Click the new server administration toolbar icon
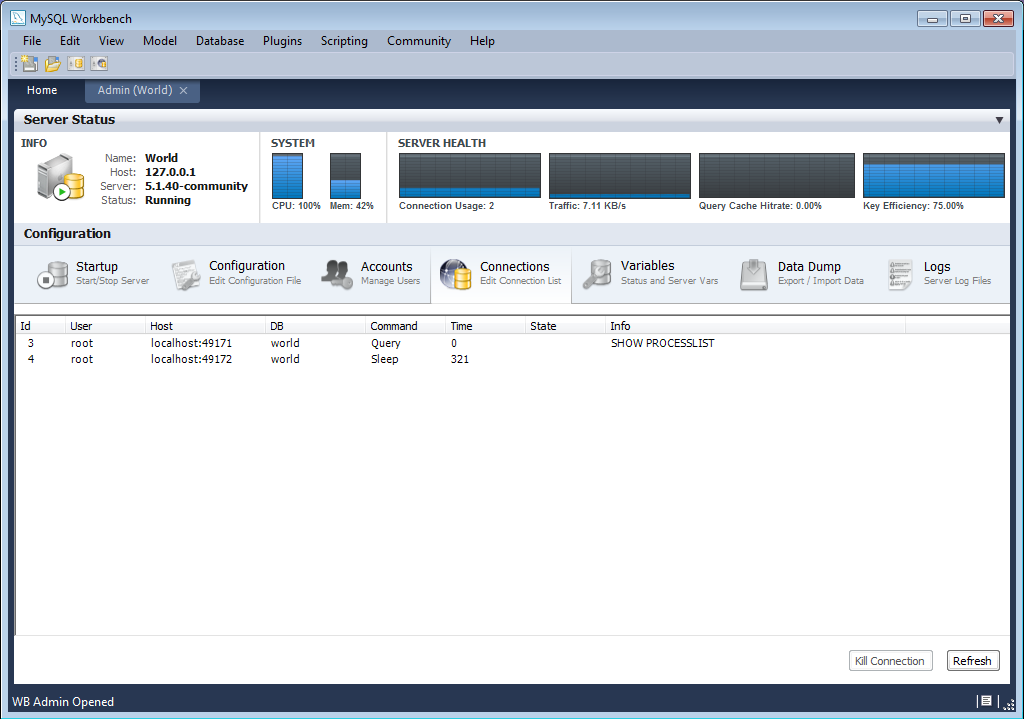The width and height of the screenshot is (1024, 719). (x=99, y=62)
